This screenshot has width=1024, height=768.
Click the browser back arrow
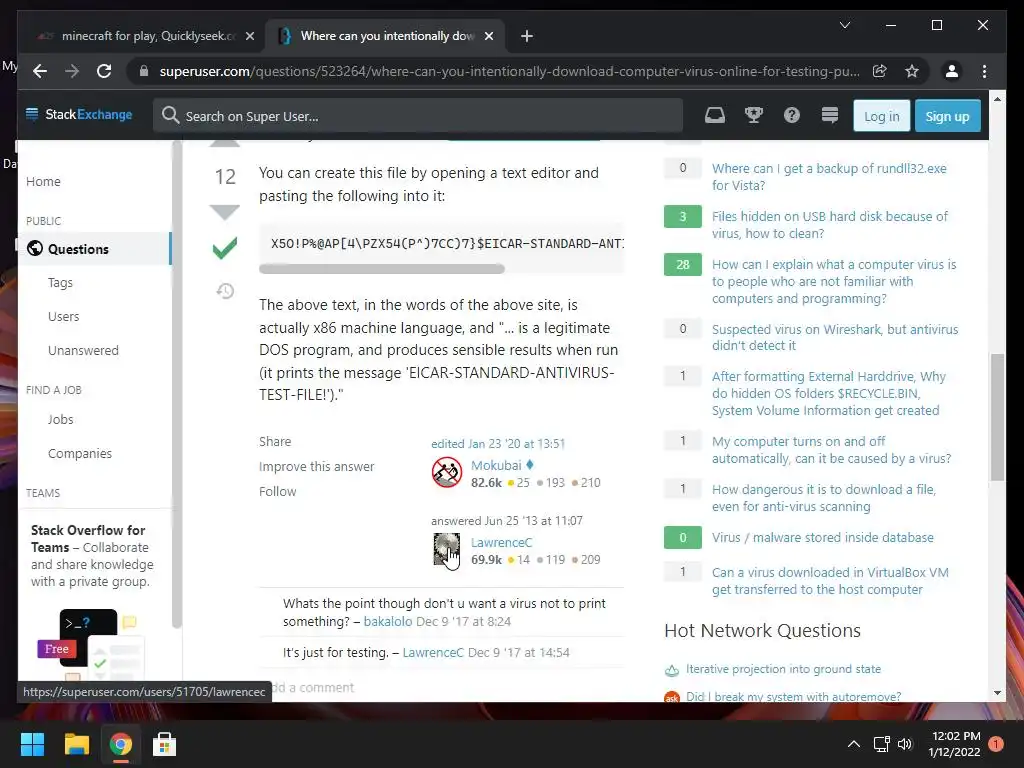tap(40, 71)
